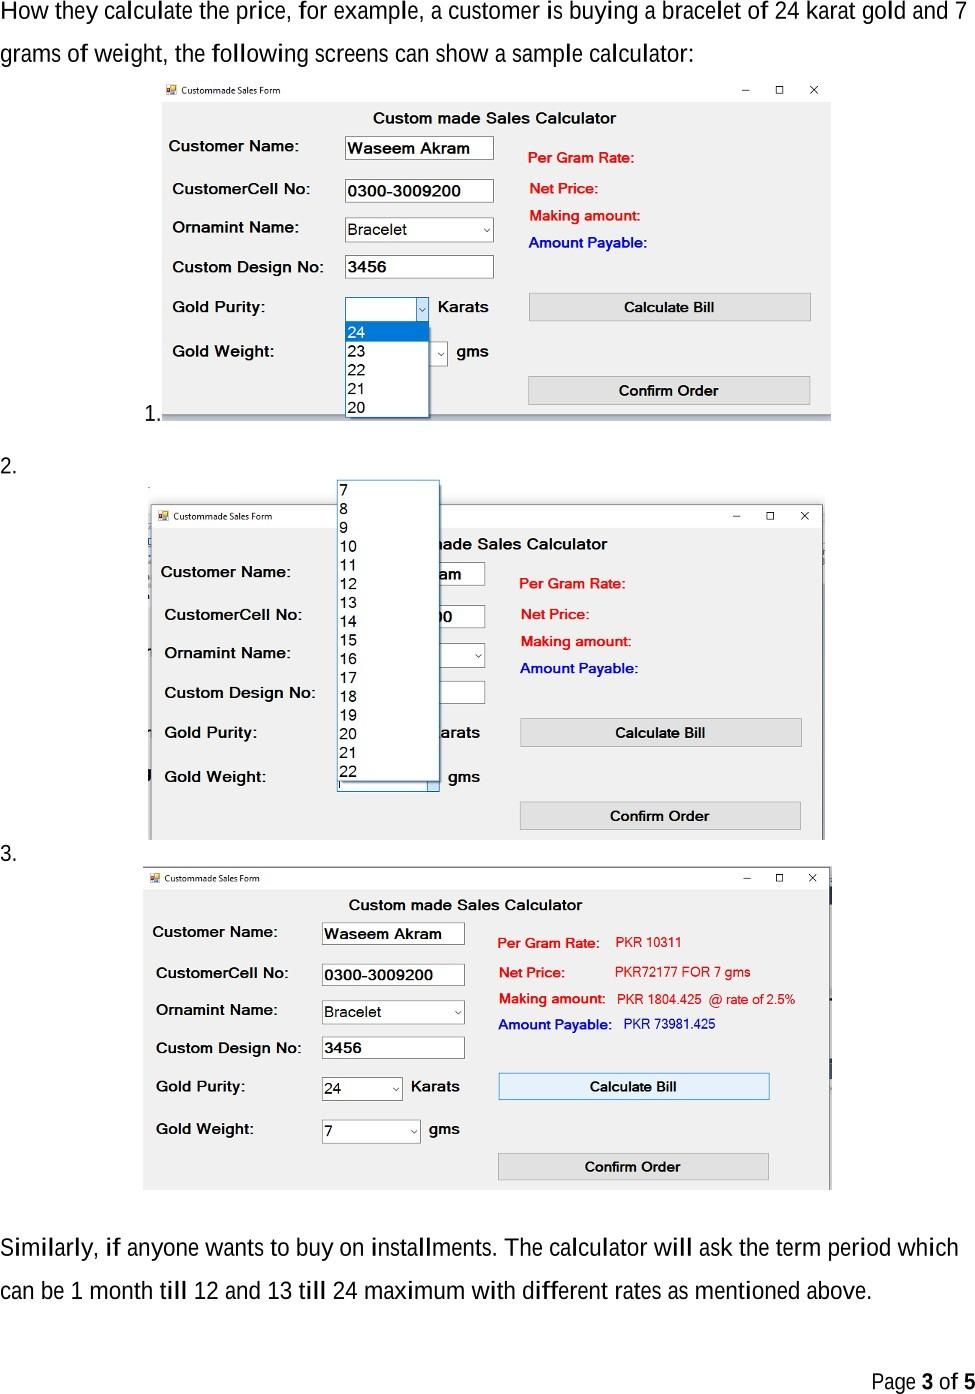The width and height of the screenshot is (975, 1394).
Task: Maximize the third Custommade Sales Form
Action: pos(779,878)
